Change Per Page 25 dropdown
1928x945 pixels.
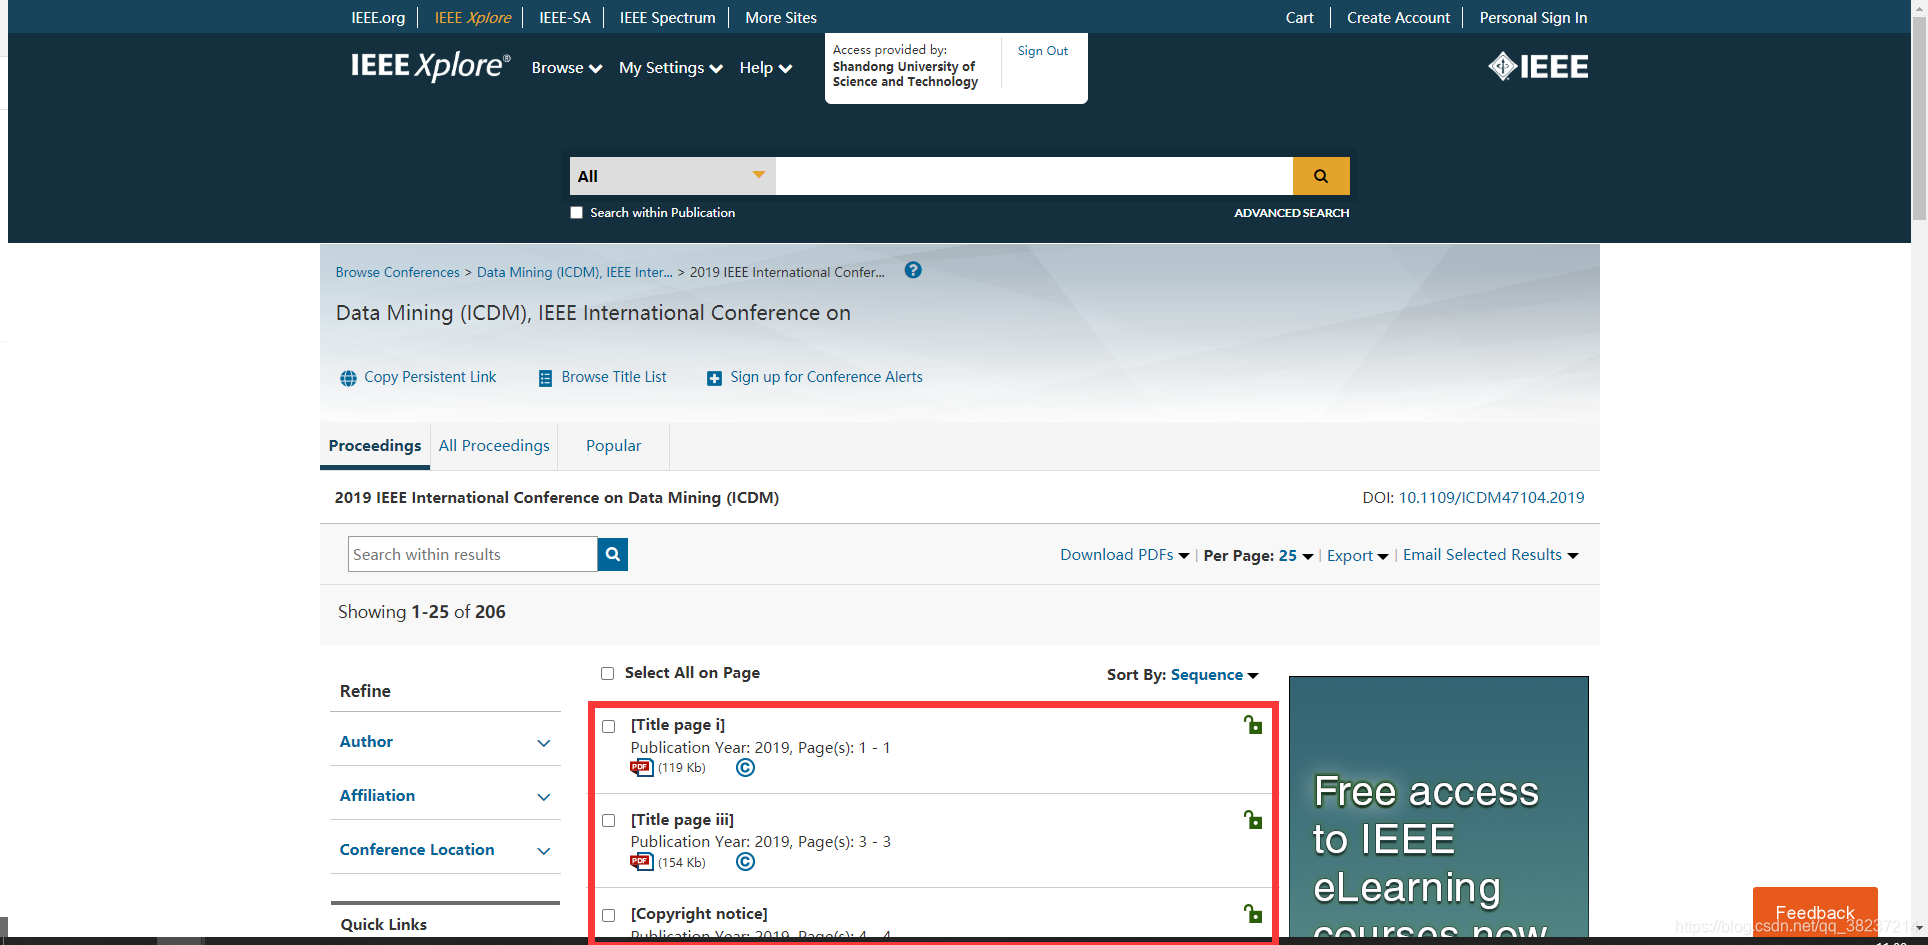coord(1296,556)
